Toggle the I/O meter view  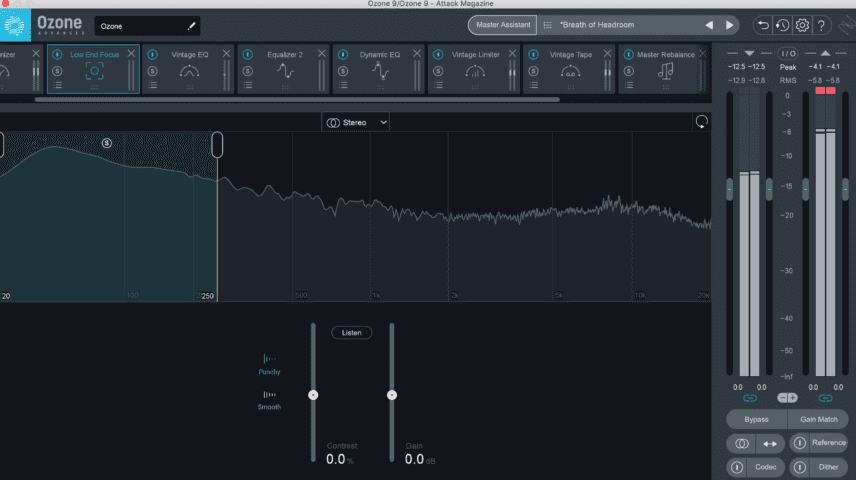point(788,53)
